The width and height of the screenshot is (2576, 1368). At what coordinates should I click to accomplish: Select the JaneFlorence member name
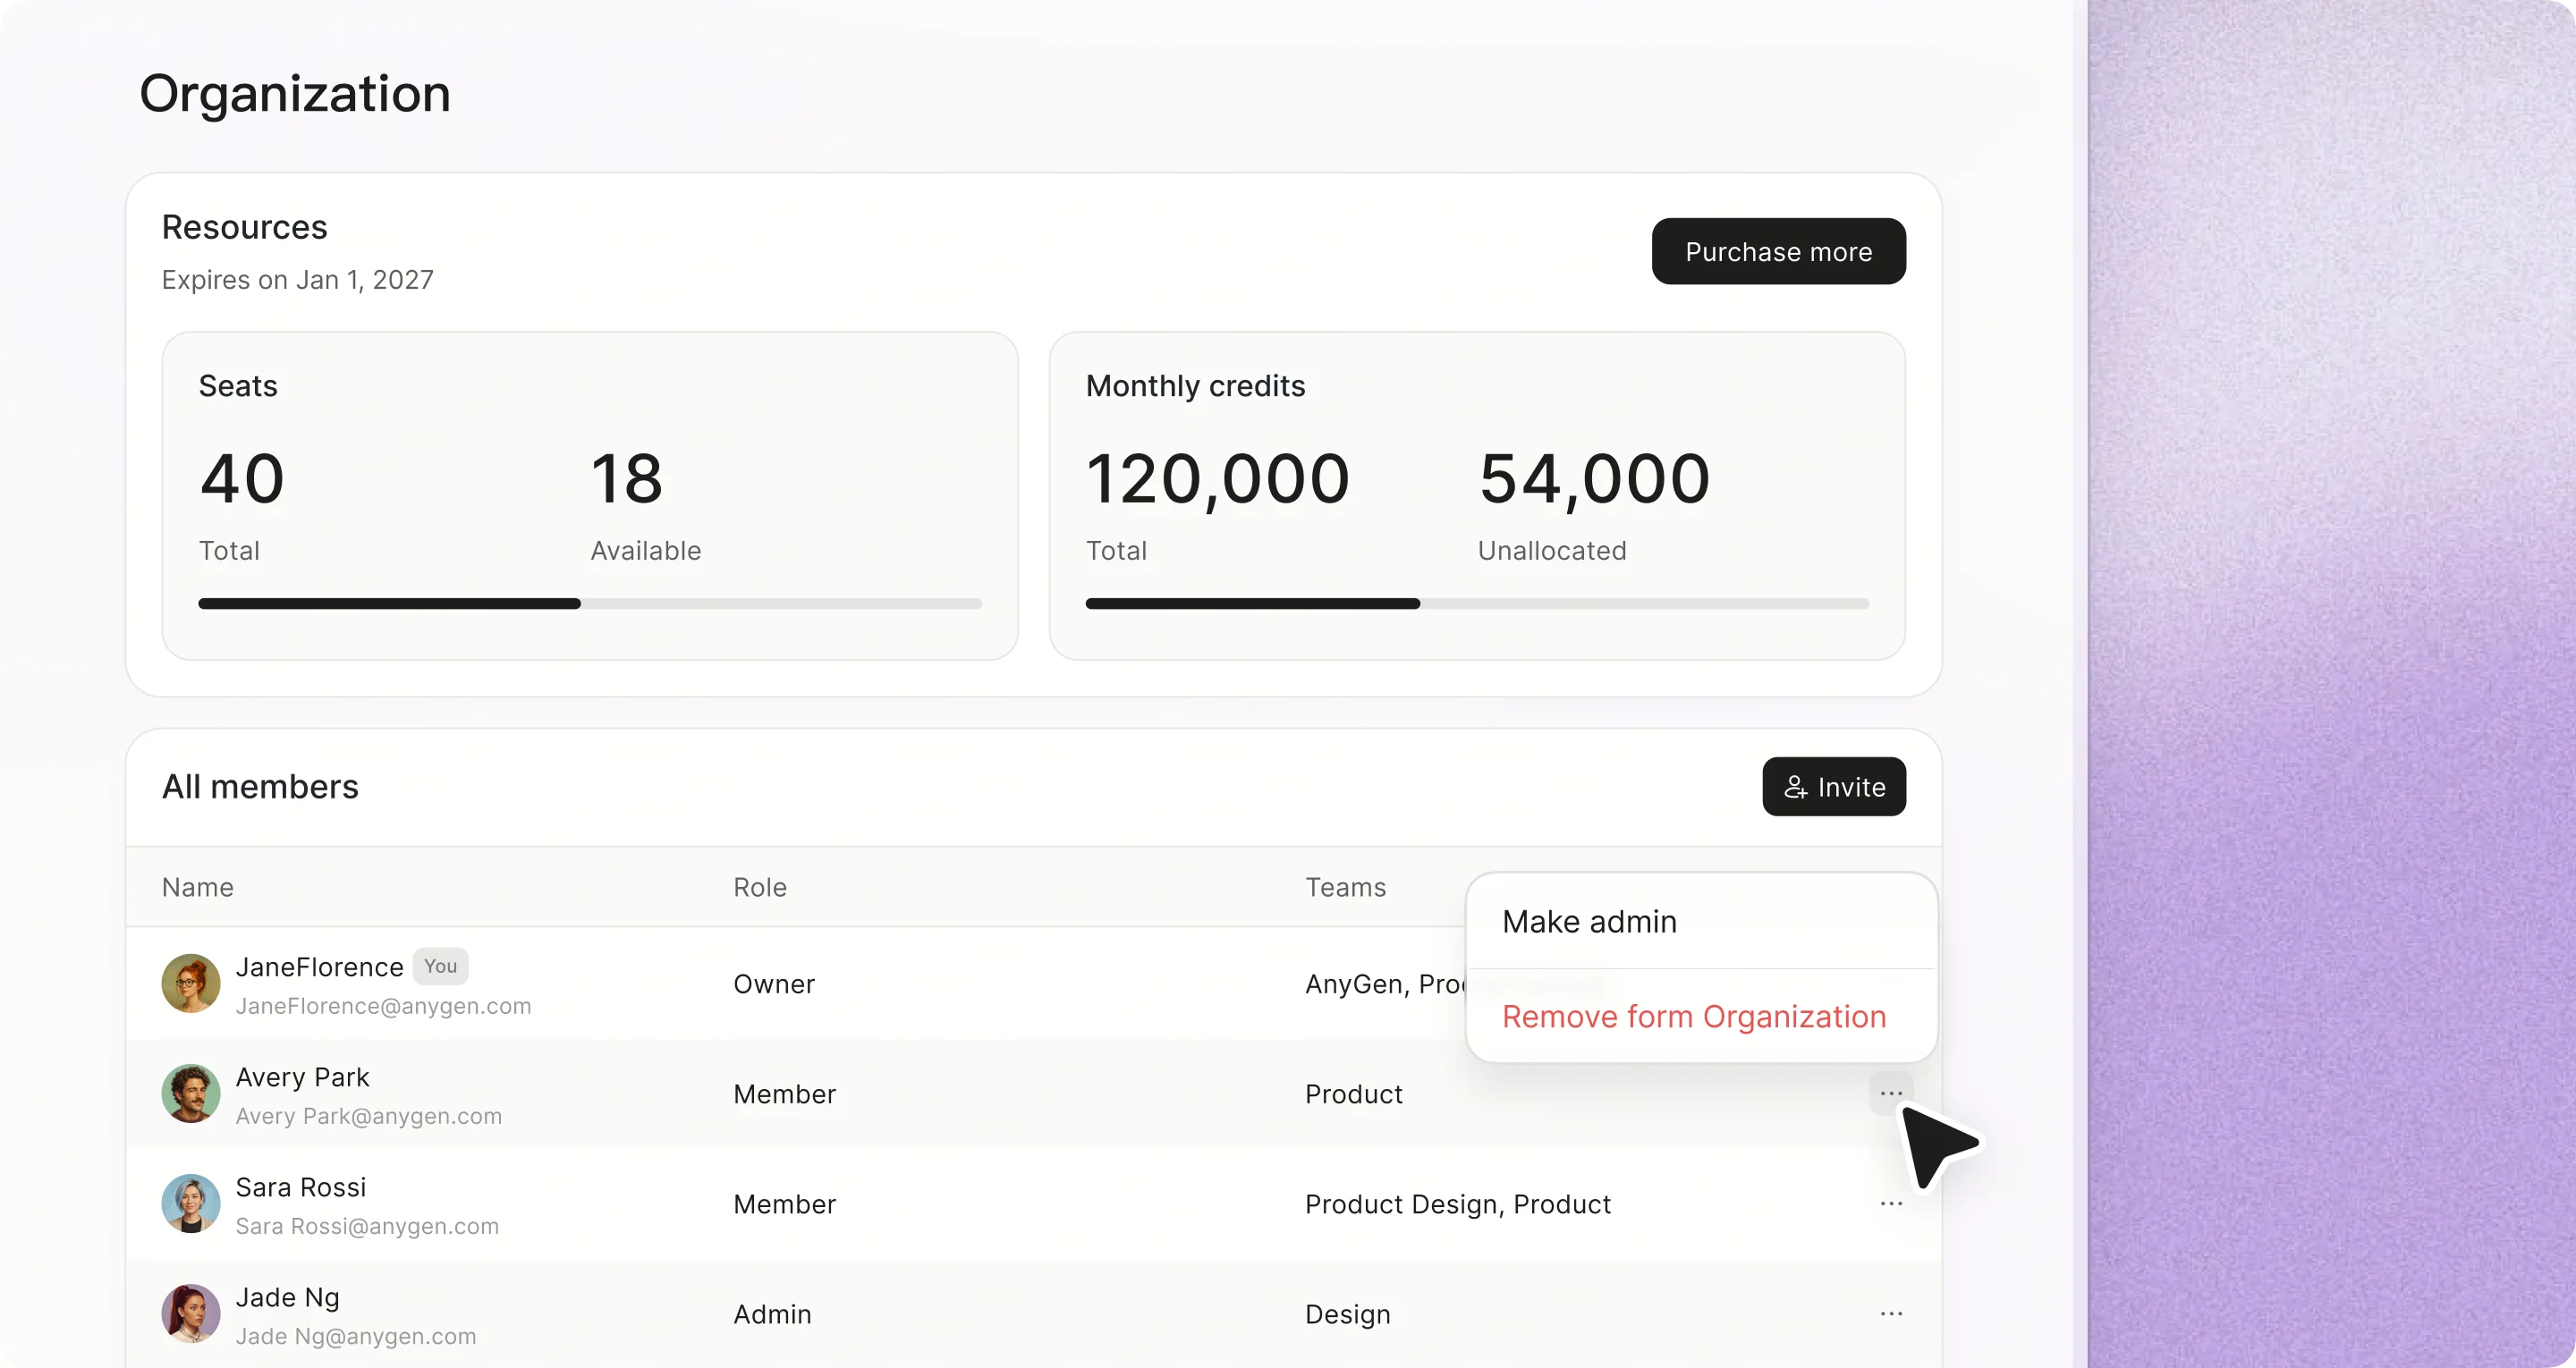pos(320,967)
